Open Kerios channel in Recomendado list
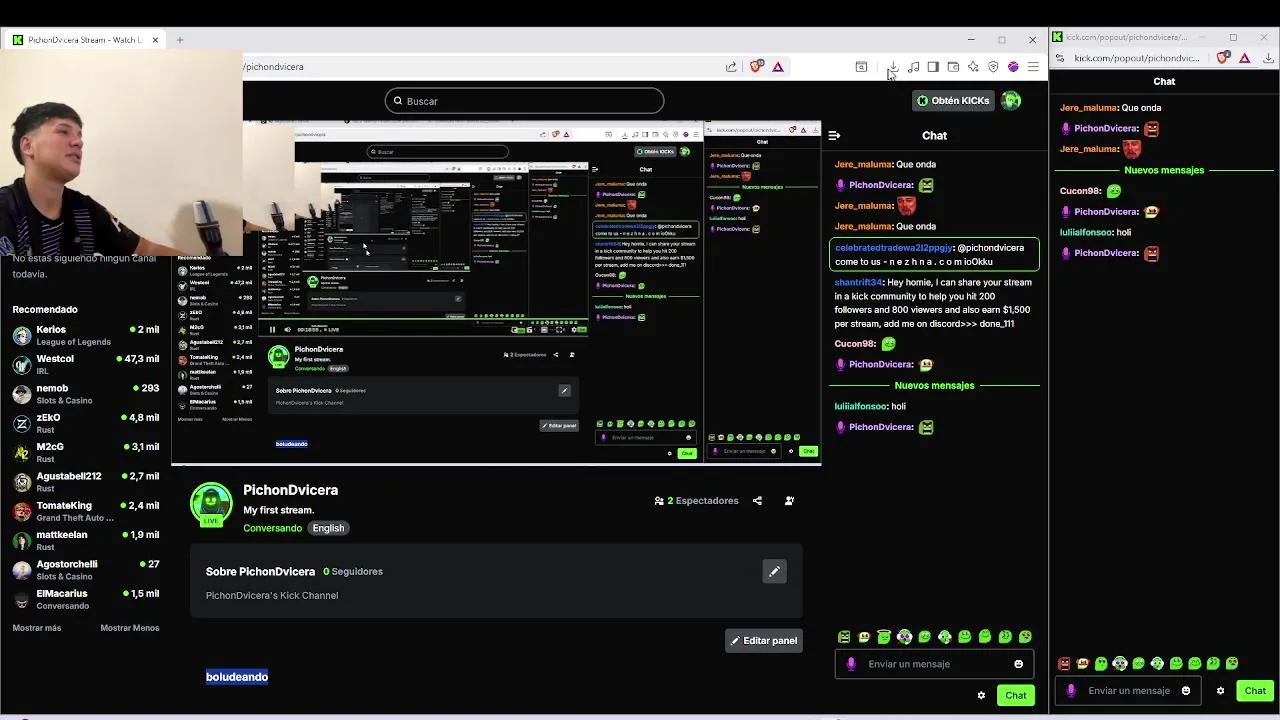 pyautogui.click(x=85, y=336)
